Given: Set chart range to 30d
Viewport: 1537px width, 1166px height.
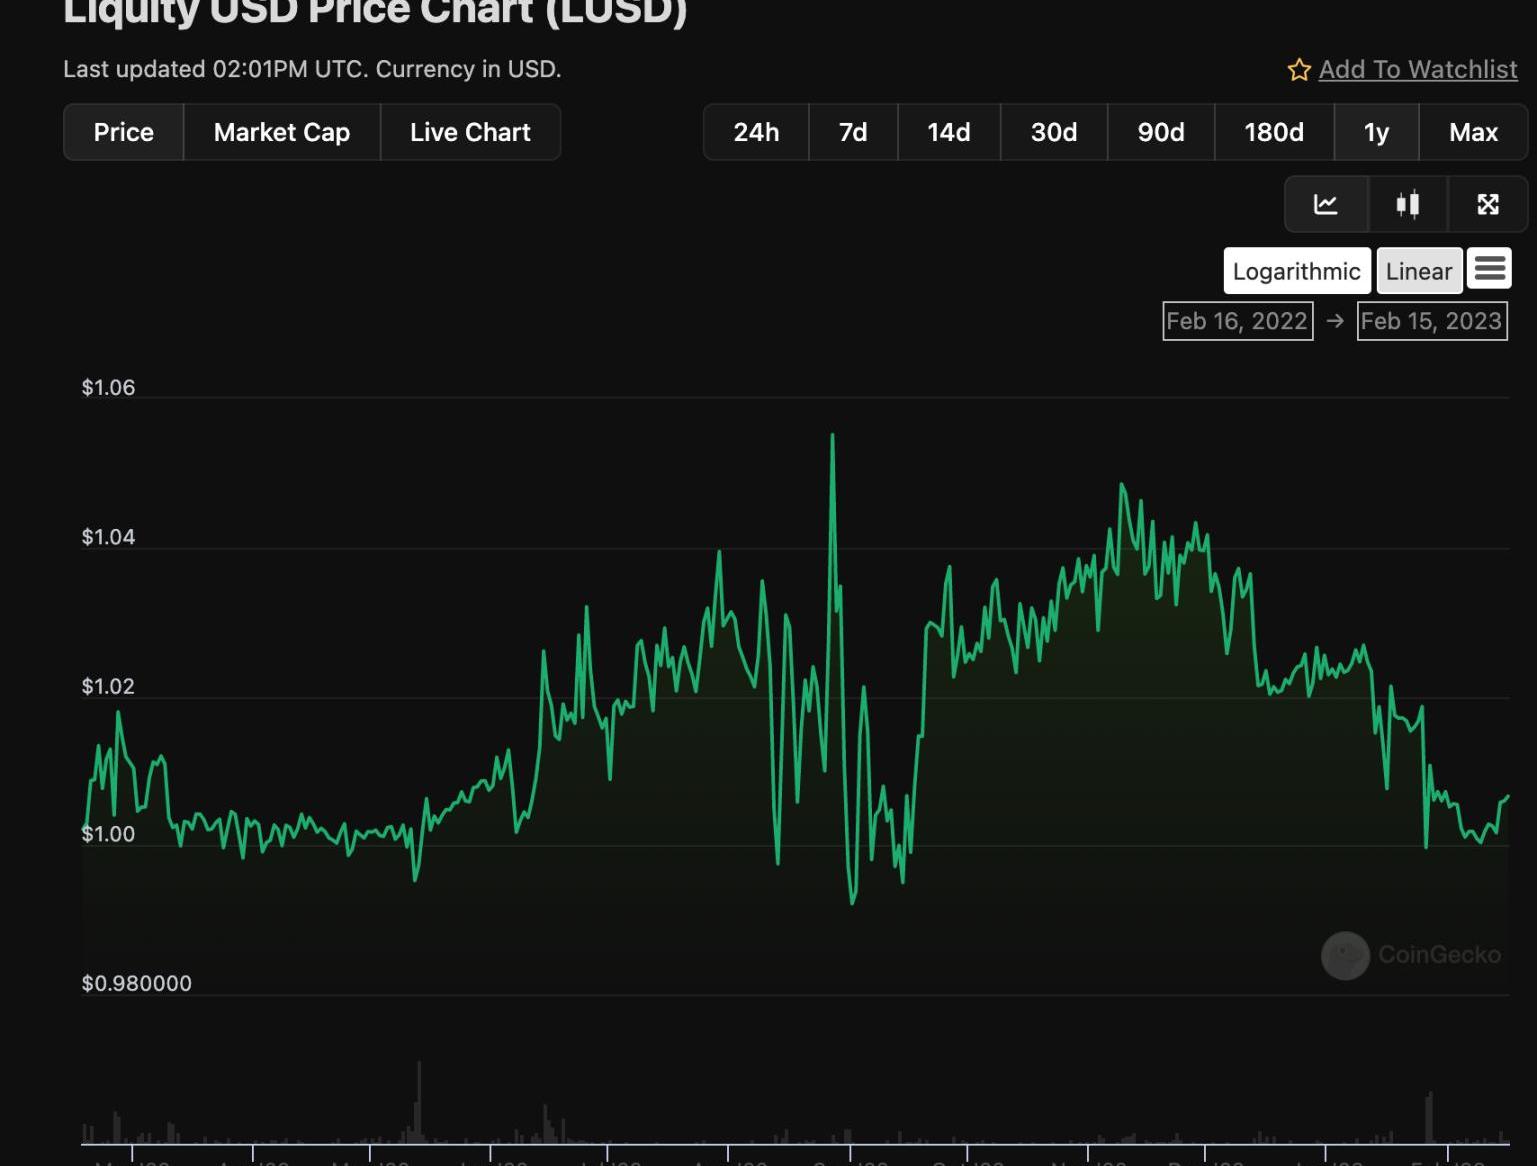Looking at the screenshot, I should pyautogui.click(x=1054, y=132).
